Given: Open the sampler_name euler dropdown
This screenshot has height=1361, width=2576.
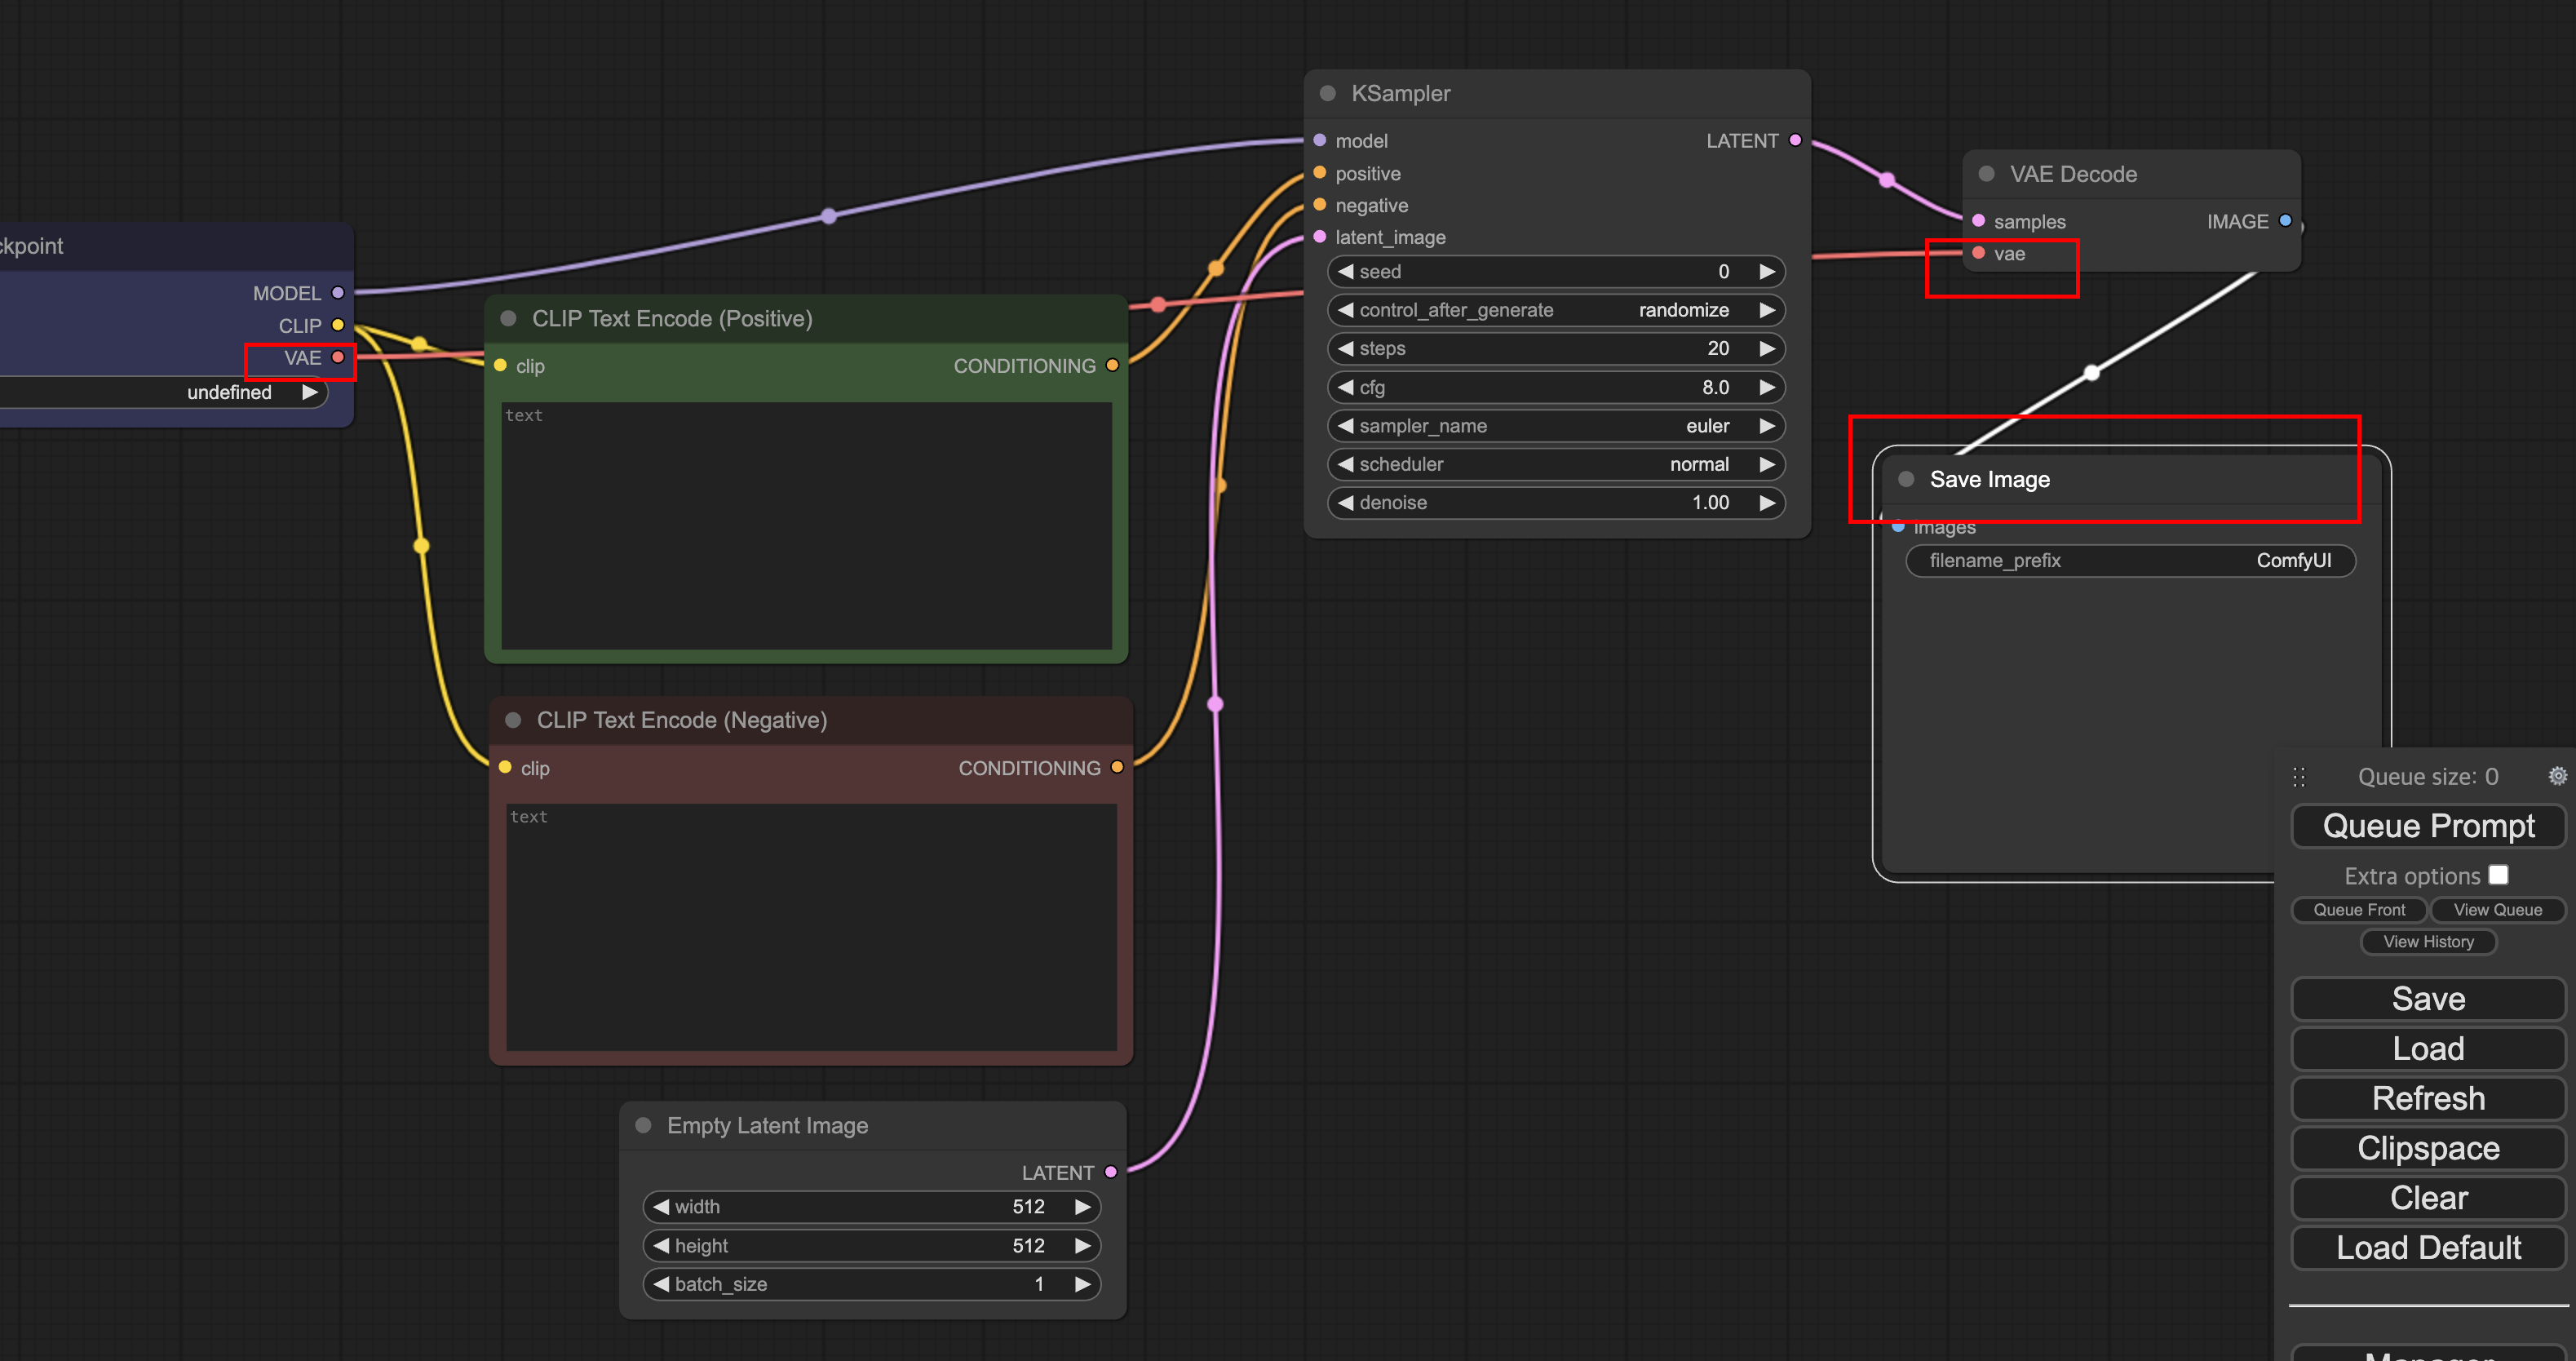Looking at the screenshot, I should [x=1555, y=426].
